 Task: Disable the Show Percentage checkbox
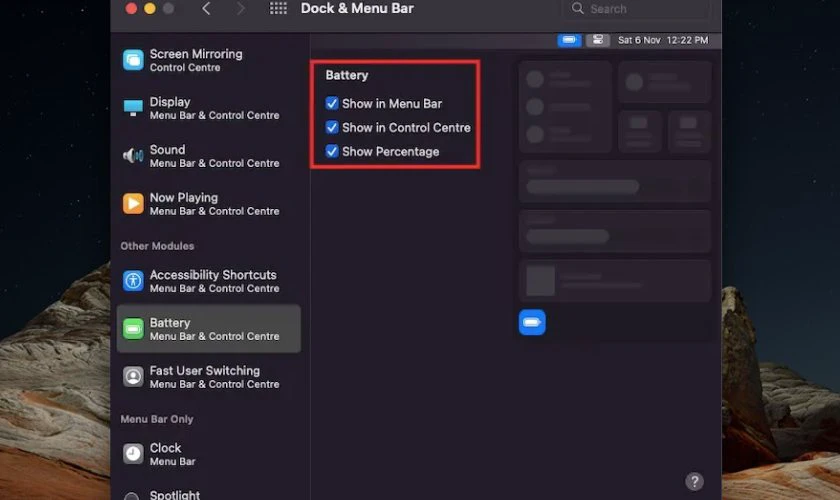click(x=332, y=151)
